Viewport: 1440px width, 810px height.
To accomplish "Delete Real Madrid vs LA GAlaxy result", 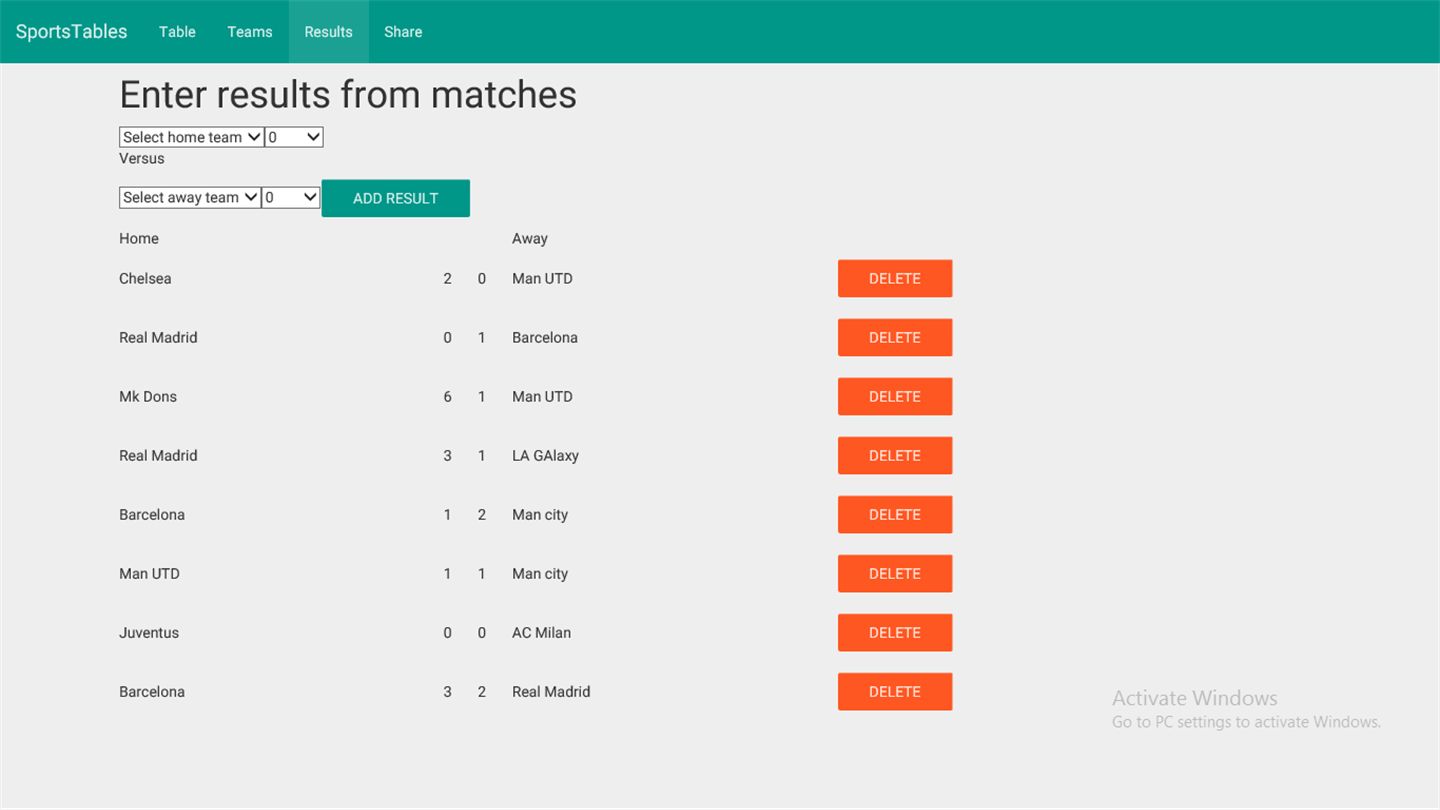I will (x=894, y=456).
